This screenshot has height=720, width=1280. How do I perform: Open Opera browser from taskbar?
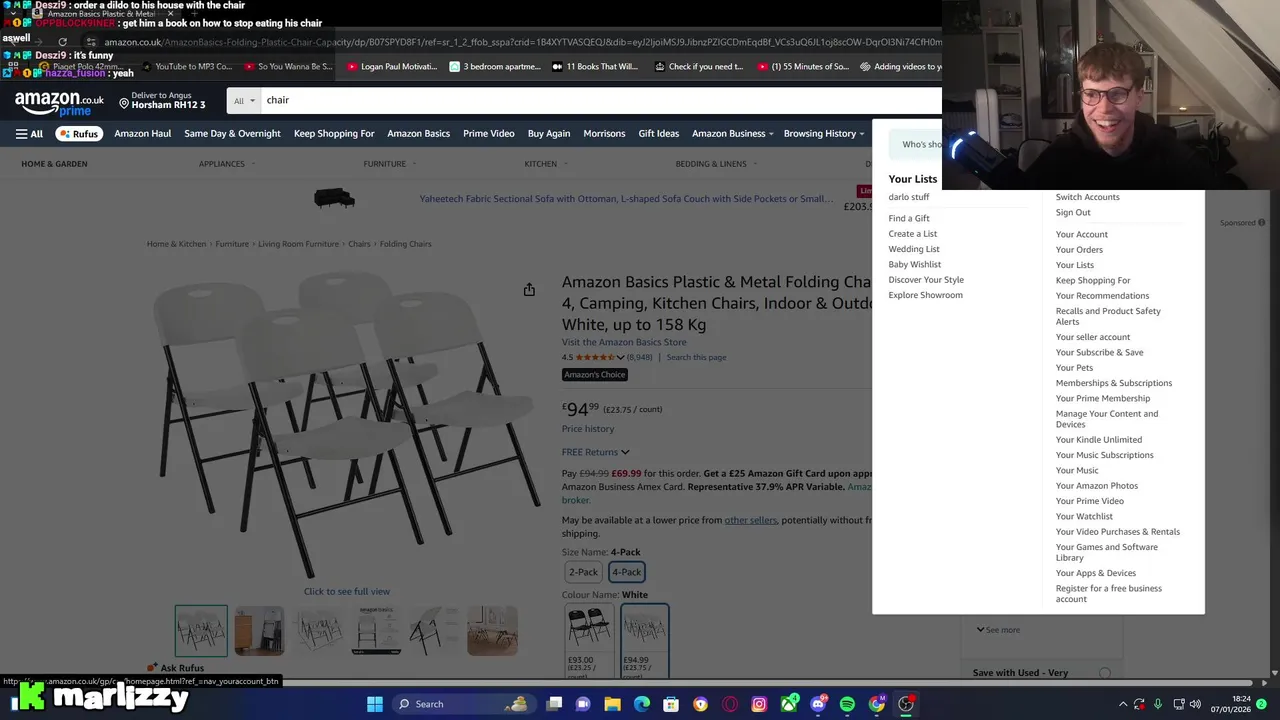click(730, 704)
